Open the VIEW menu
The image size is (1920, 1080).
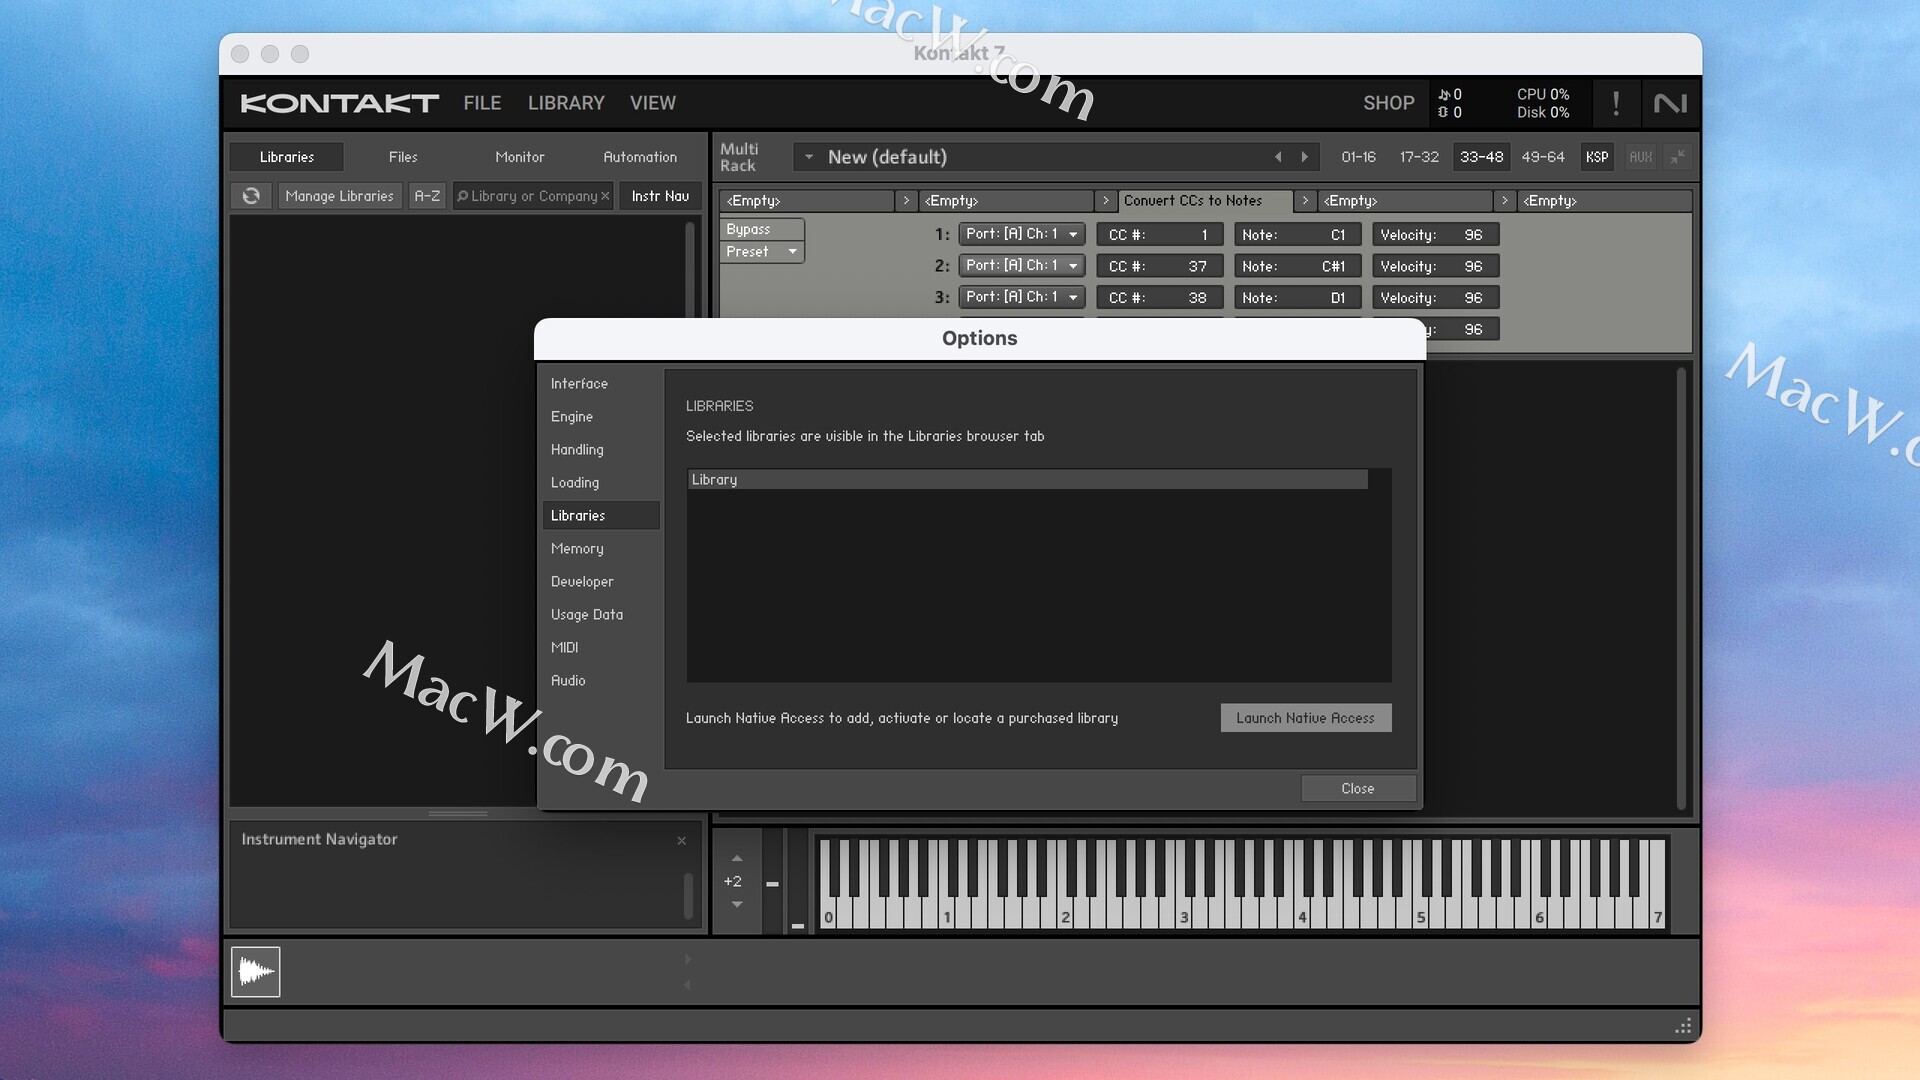653,103
